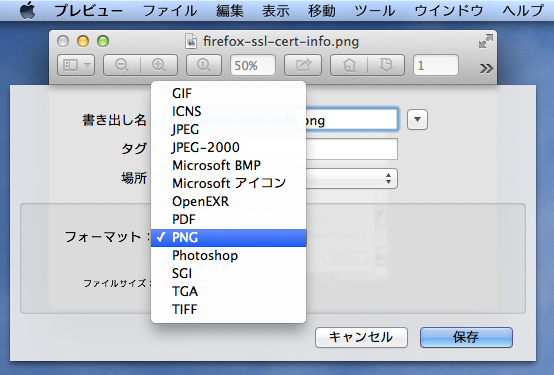Viewport: 554px width, 375px height.
Task: Choose ICNS from the format list
Action: [x=228, y=111]
